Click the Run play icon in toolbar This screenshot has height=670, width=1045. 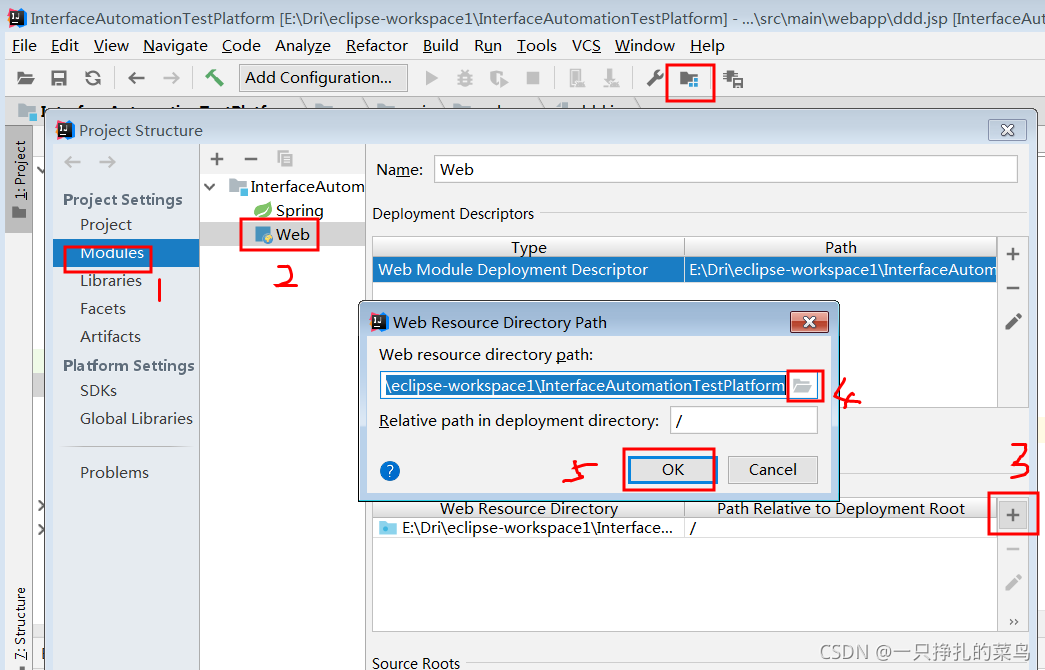click(432, 79)
